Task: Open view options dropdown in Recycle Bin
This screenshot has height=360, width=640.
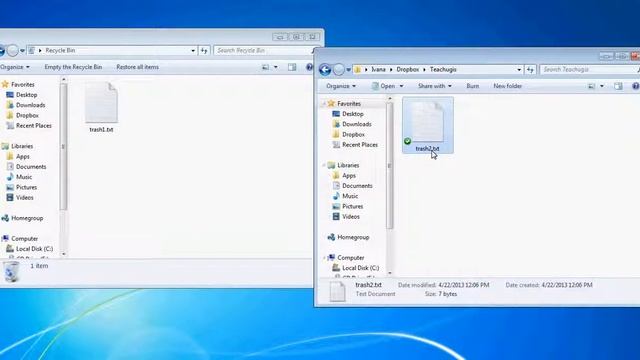Action: coord(276,67)
